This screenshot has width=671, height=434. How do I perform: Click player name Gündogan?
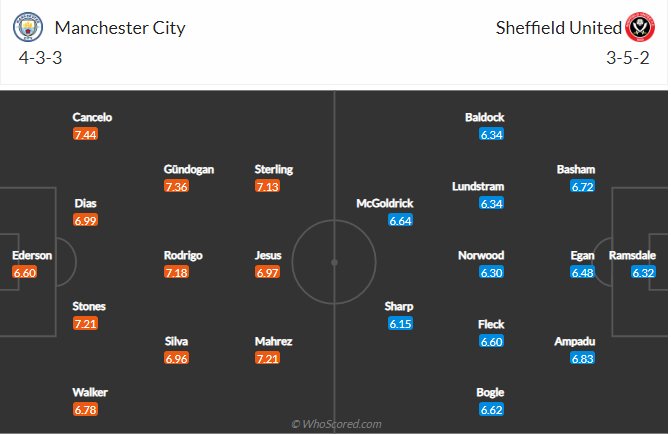(189, 169)
